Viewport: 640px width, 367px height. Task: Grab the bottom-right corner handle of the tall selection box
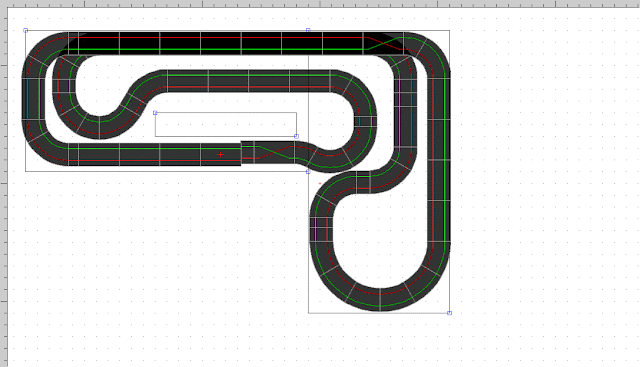pos(449,313)
